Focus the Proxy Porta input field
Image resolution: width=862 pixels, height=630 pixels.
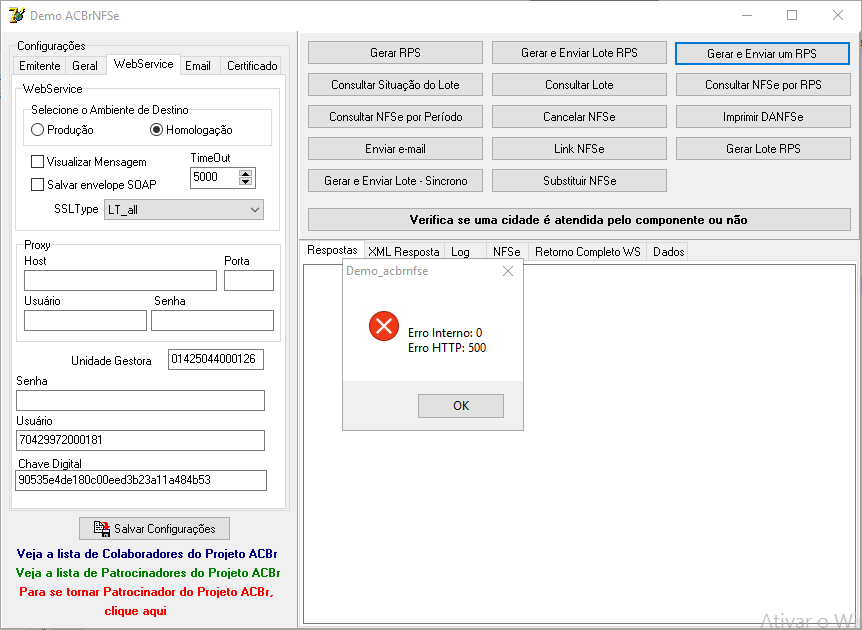pos(248,280)
